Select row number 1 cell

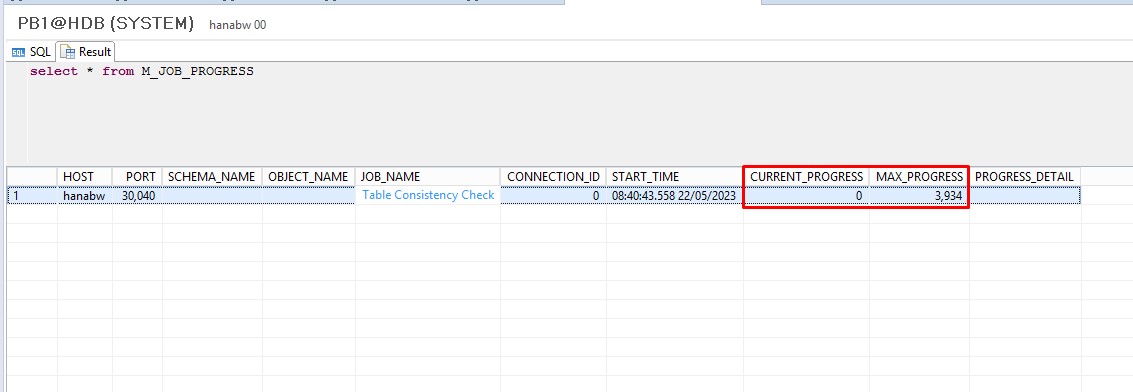(x=33, y=195)
